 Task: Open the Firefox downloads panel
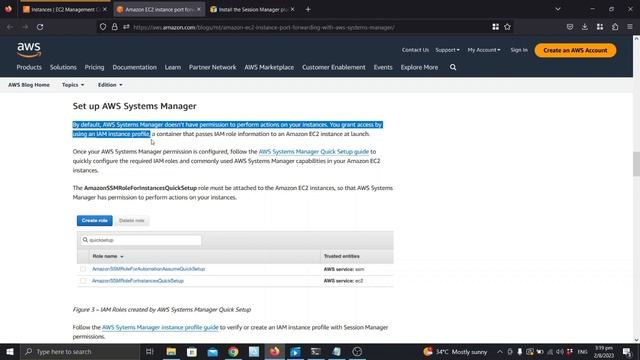pyautogui.click(x=585, y=27)
